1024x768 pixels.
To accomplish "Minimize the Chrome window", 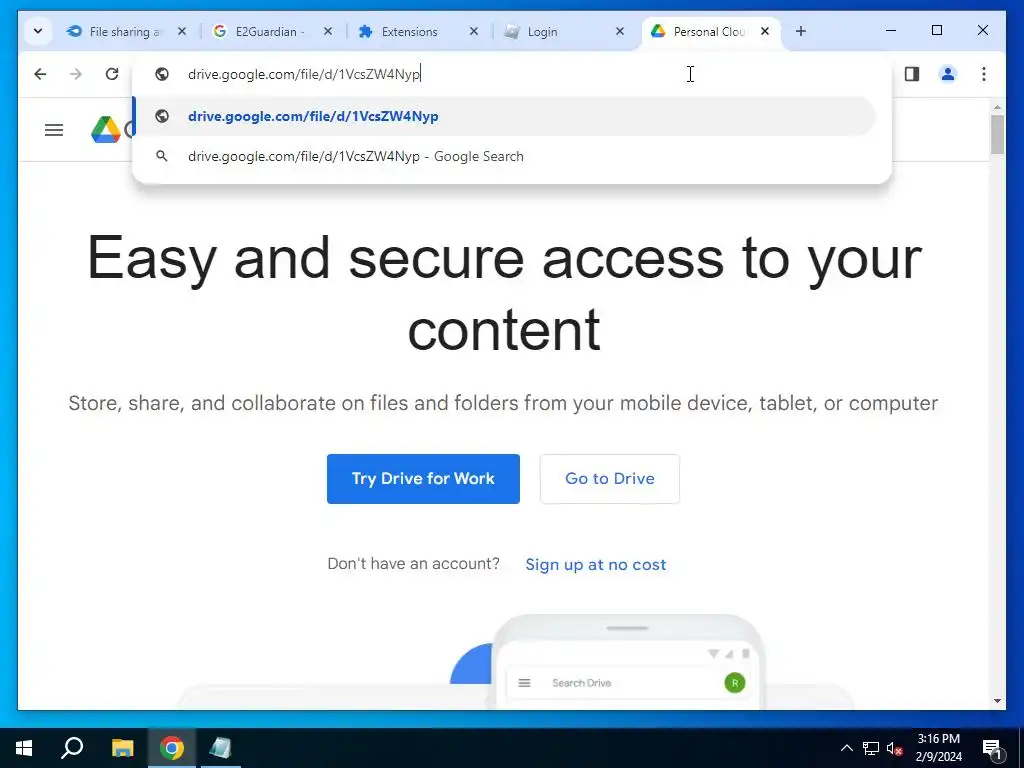I will pyautogui.click(x=891, y=30).
